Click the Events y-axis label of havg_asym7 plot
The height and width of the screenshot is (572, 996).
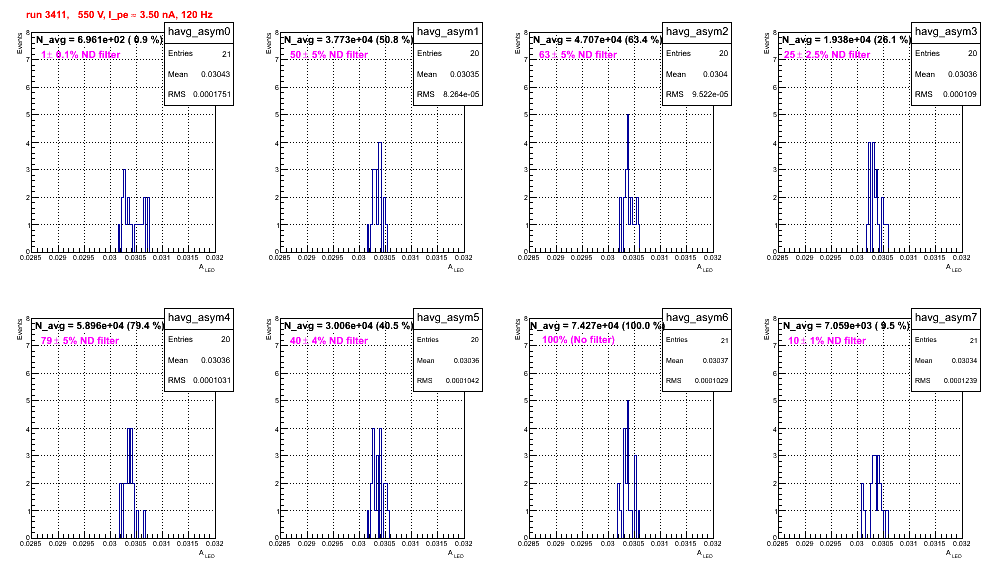766,329
